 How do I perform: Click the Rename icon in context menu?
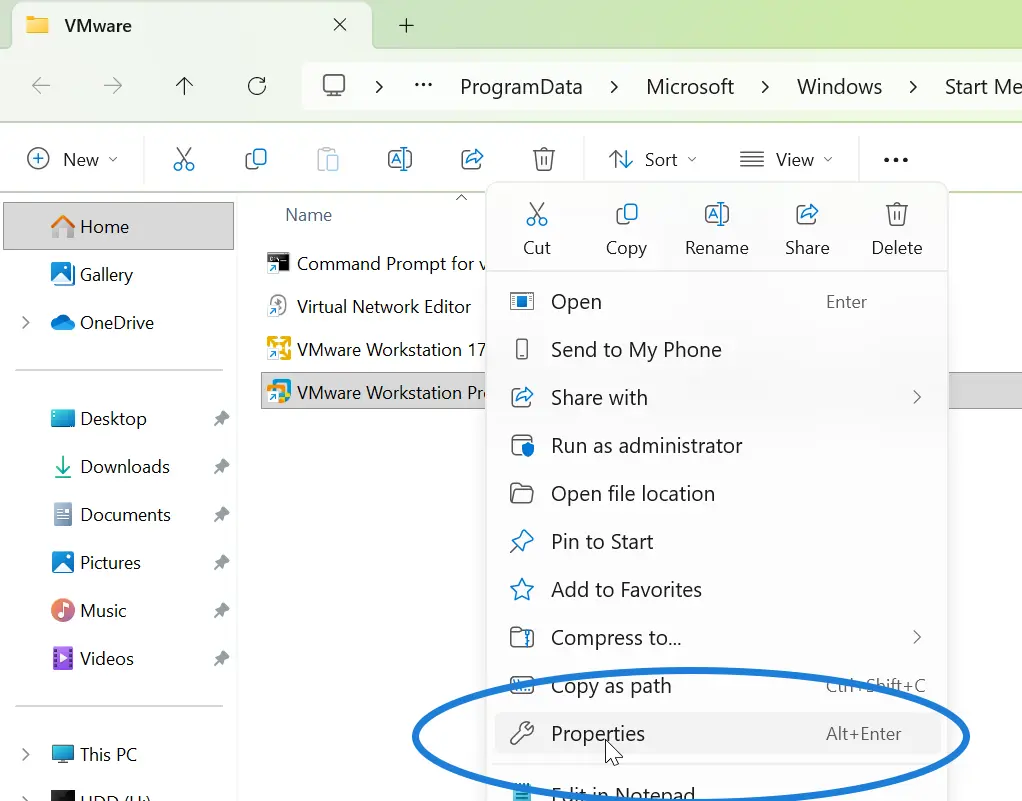click(x=716, y=215)
